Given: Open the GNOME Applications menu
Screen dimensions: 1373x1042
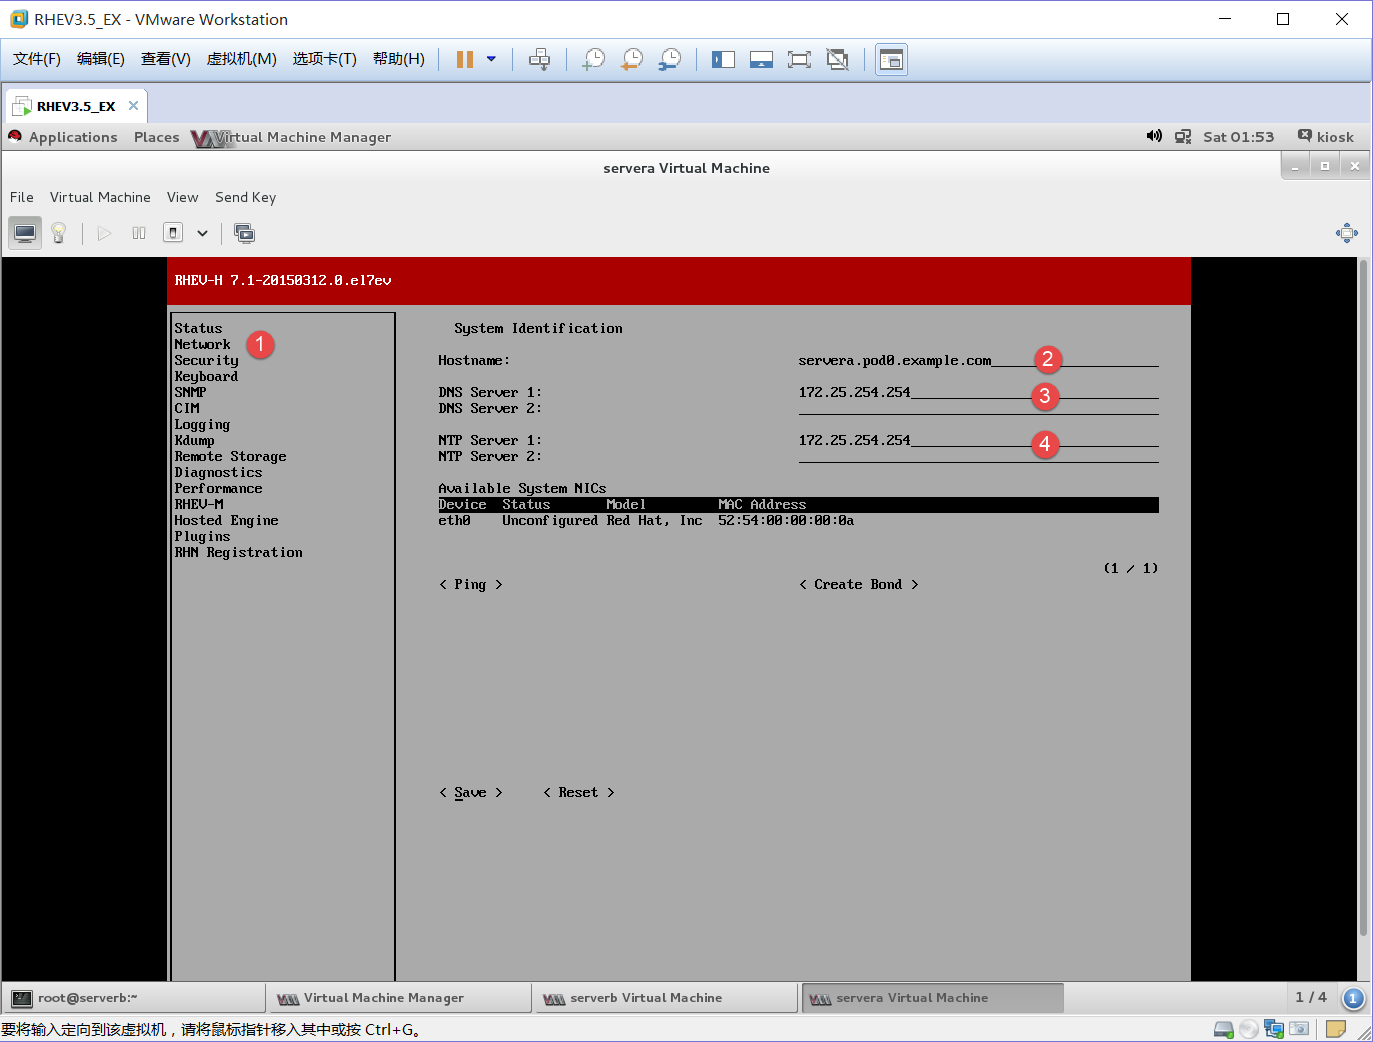Looking at the screenshot, I should point(73,137).
